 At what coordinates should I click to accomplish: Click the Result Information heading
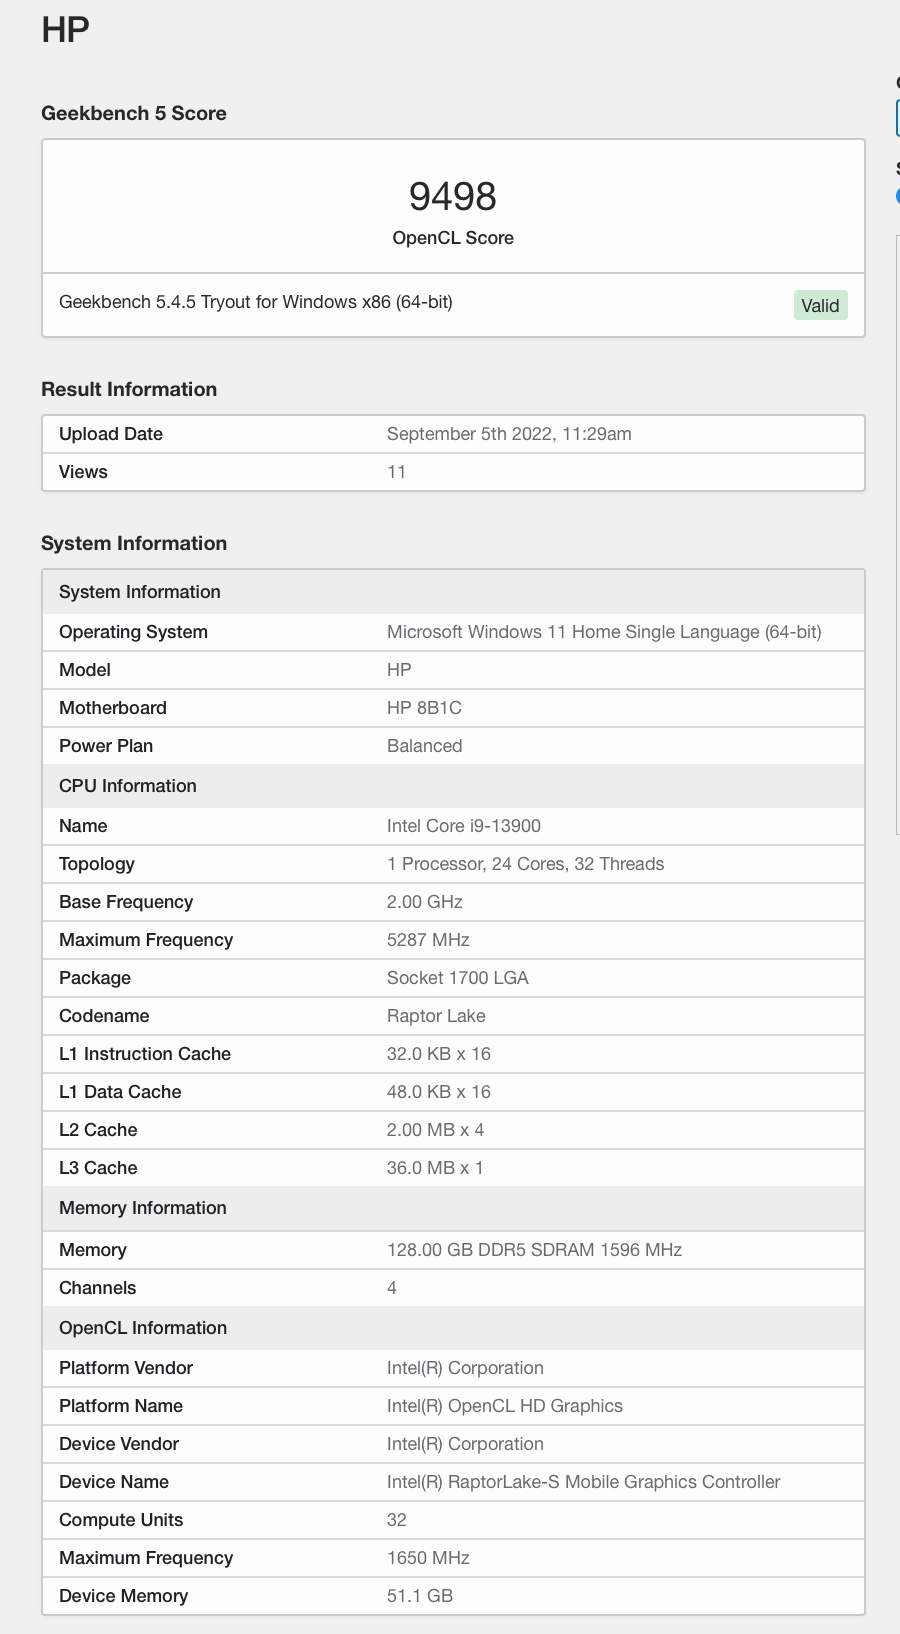(129, 389)
